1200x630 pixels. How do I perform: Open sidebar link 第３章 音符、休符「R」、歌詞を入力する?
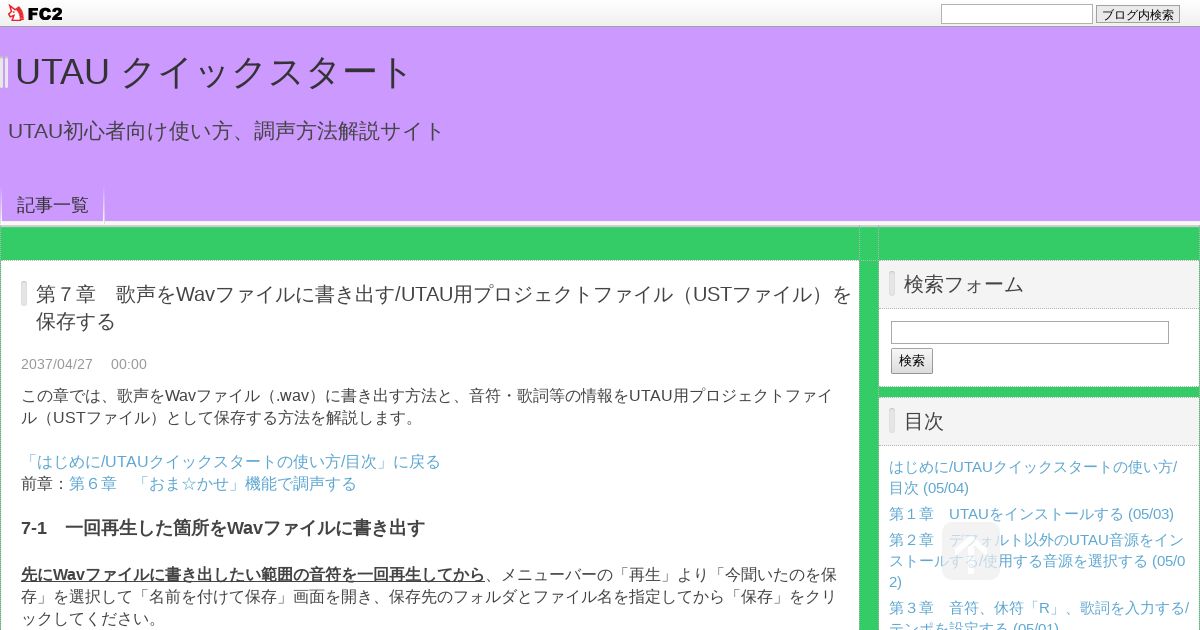click(x=1039, y=617)
